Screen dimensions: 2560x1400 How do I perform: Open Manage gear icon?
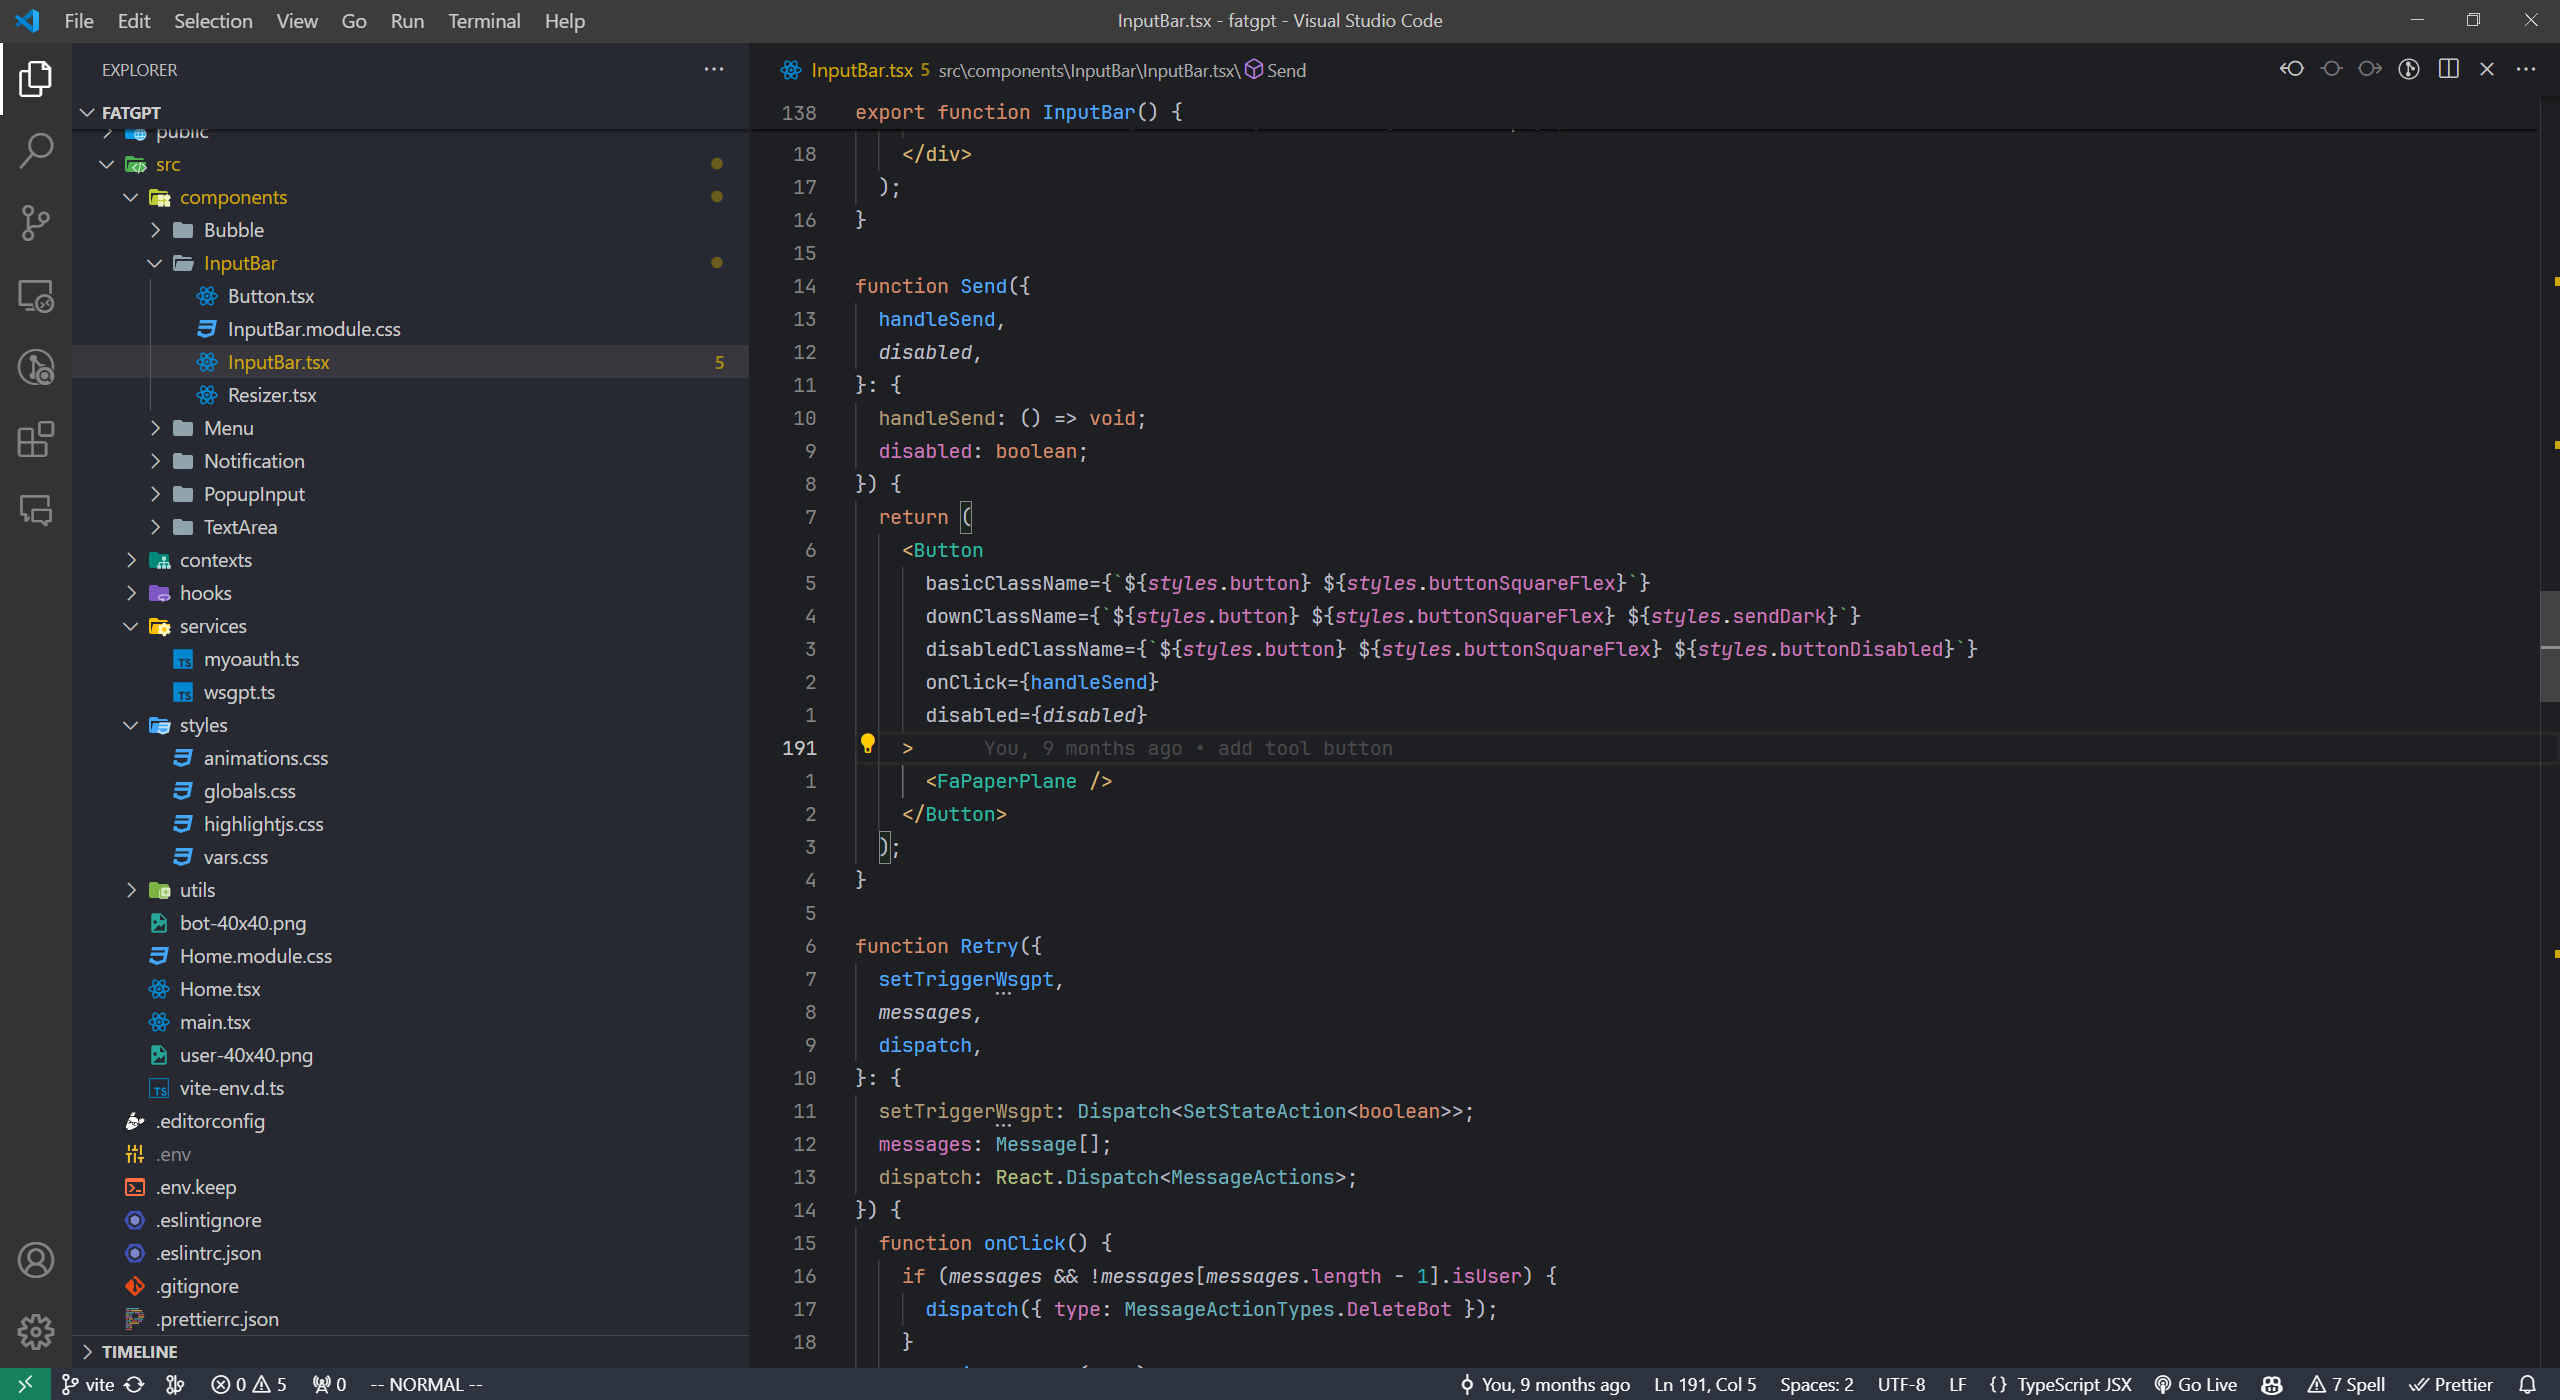pyautogui.click(x=36, y=1331)
